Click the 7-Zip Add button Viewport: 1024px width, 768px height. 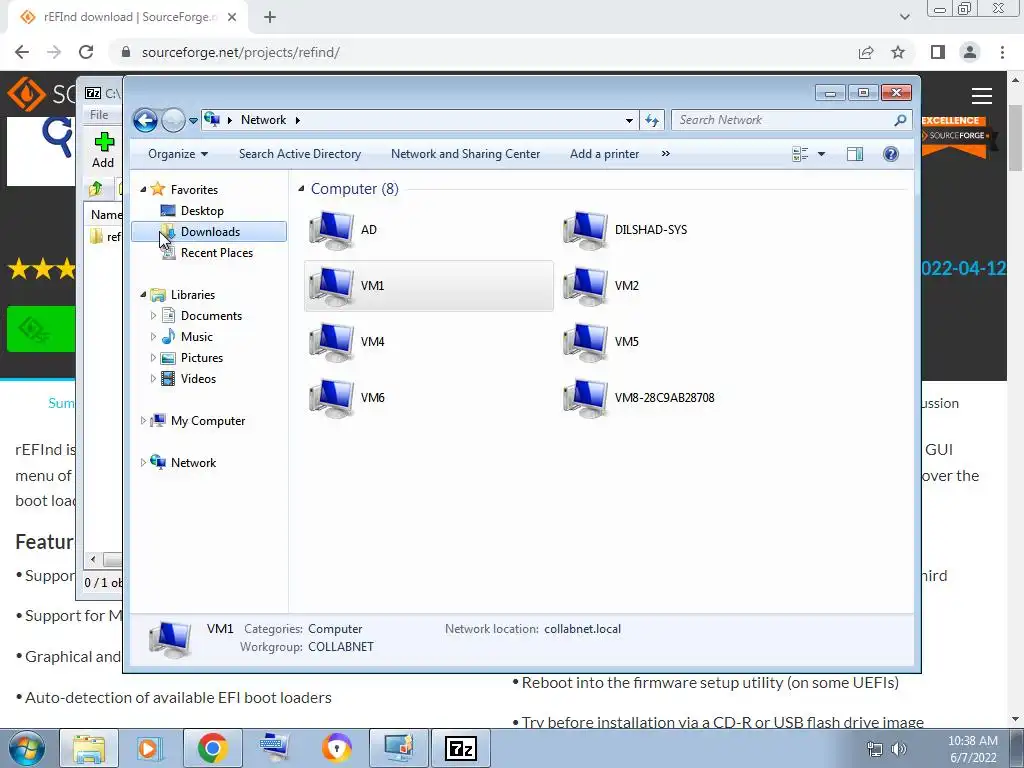[x=103, y=150]
